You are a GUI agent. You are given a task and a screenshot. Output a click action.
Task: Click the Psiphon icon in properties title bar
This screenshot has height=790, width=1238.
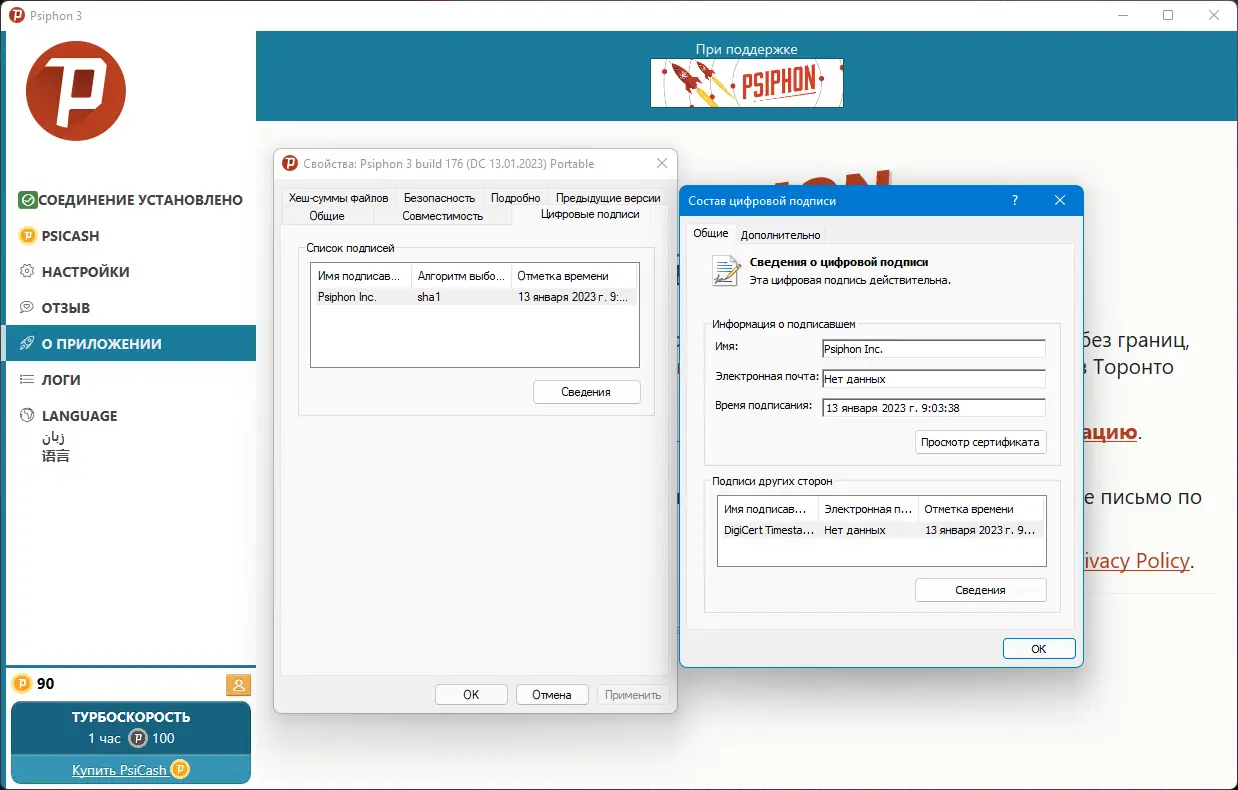(290, 164)
